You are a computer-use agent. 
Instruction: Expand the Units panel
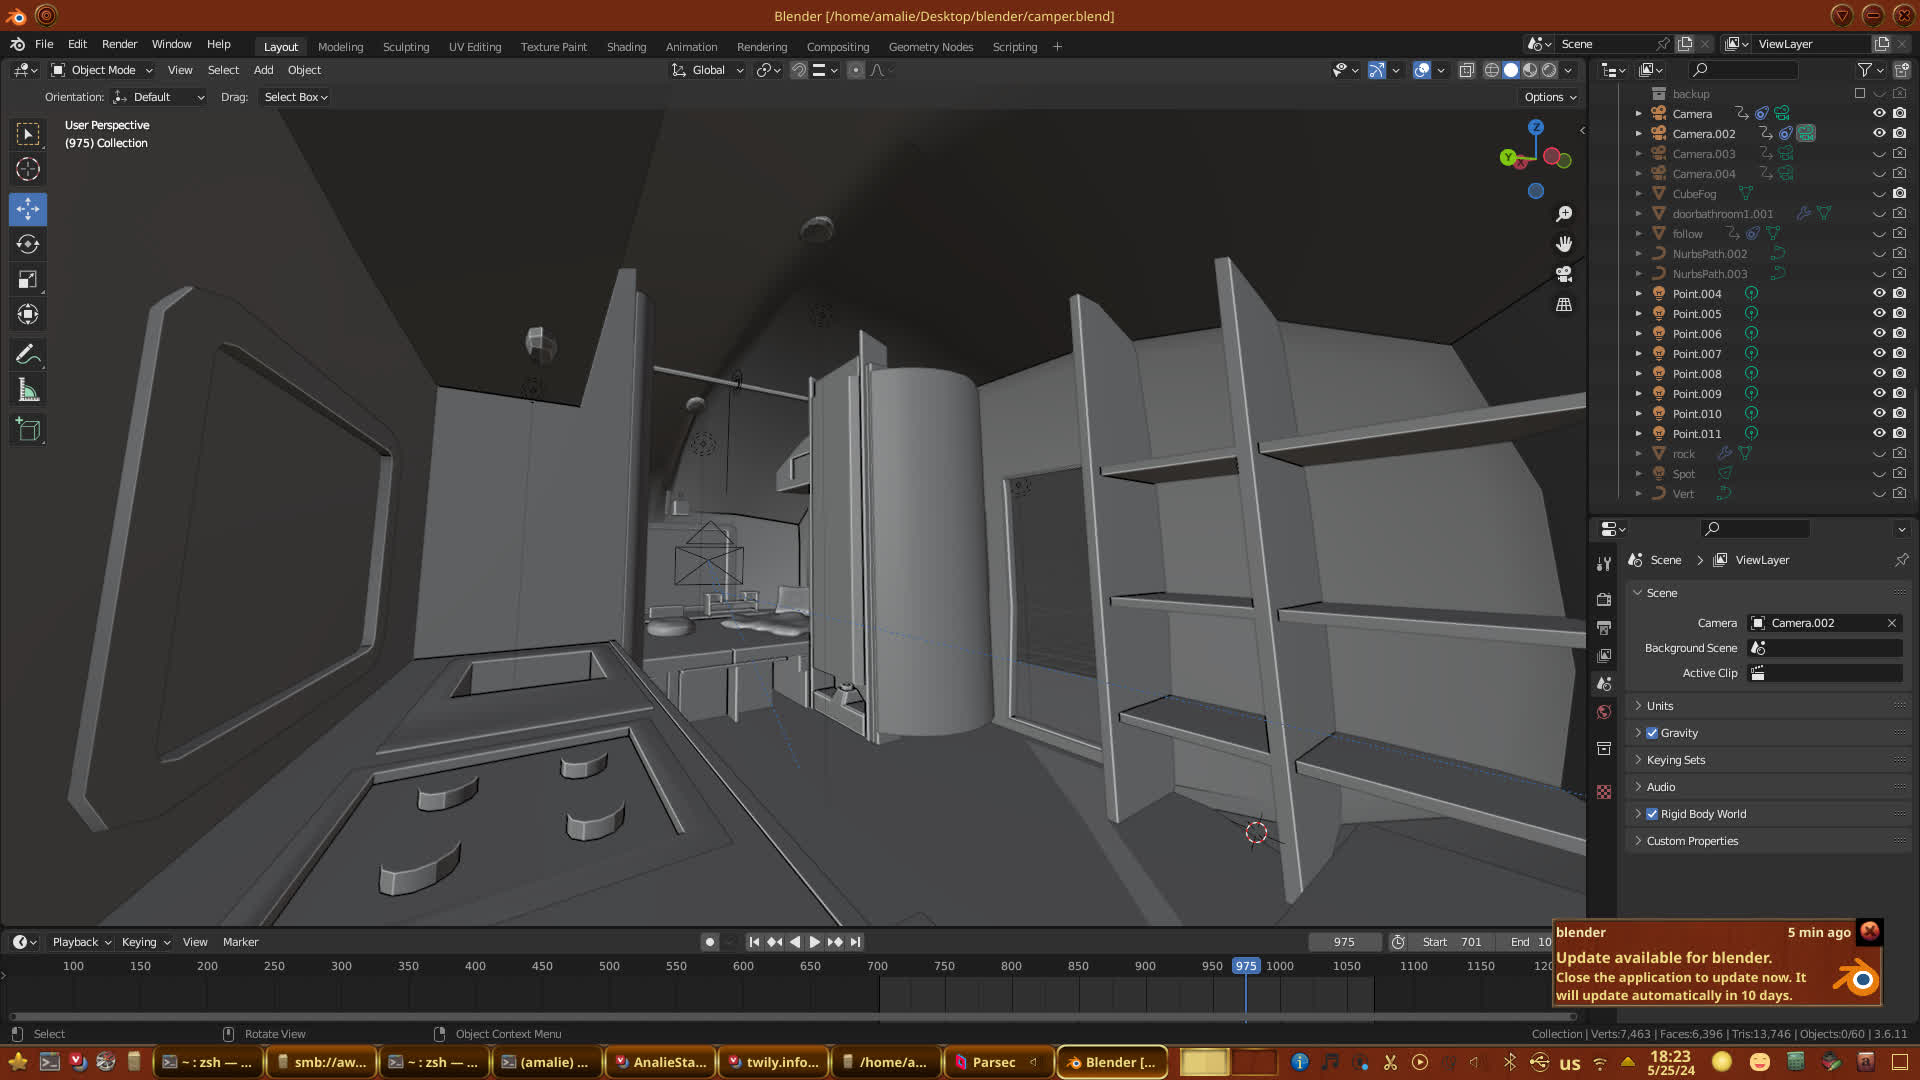(x=1660, y=706)
